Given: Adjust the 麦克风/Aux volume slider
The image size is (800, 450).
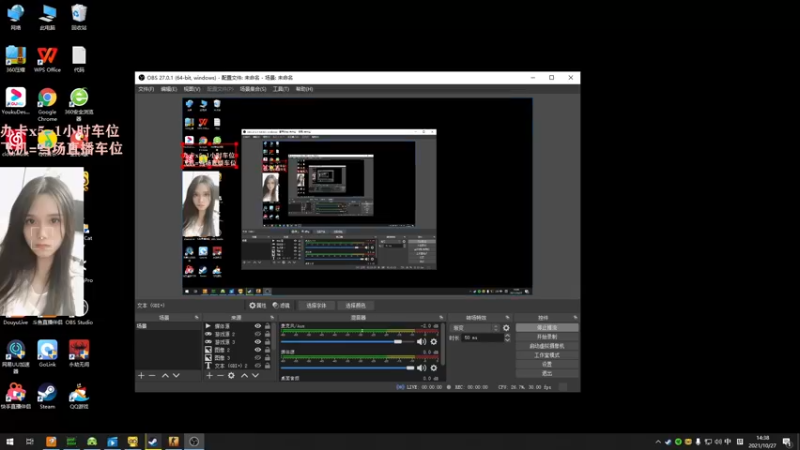Looking at the screenshot, I should pyautogui.click(x=348, y=341).
